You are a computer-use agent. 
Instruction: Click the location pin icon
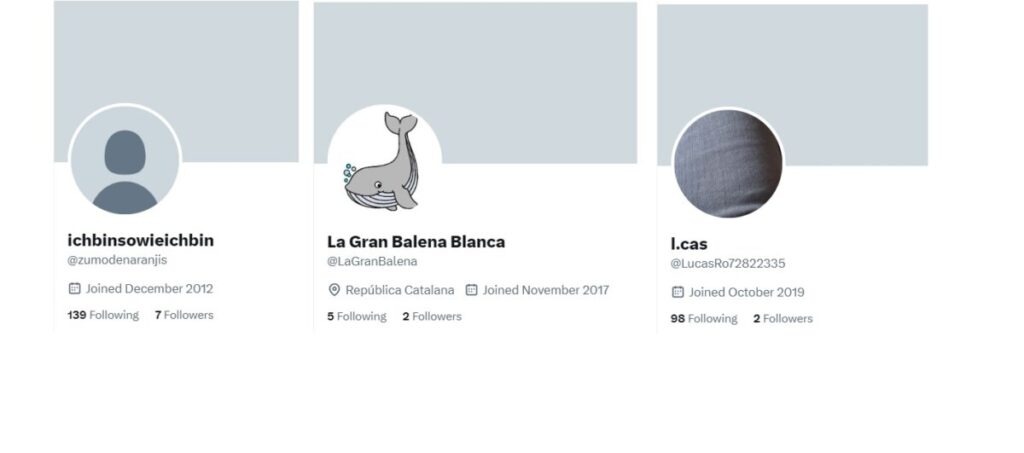coord(334,290)
